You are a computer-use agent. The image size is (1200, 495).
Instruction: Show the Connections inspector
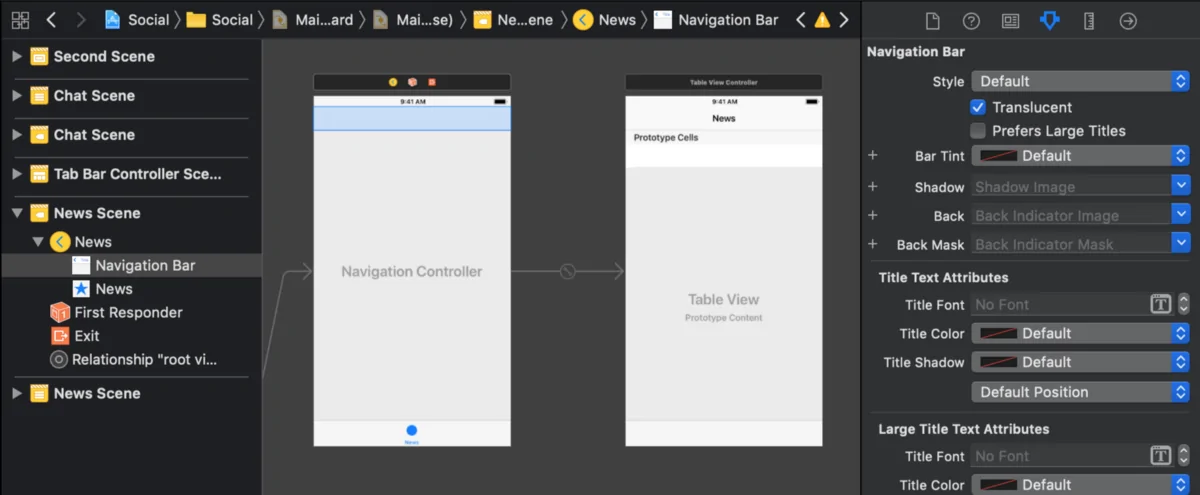point(1128,21)
